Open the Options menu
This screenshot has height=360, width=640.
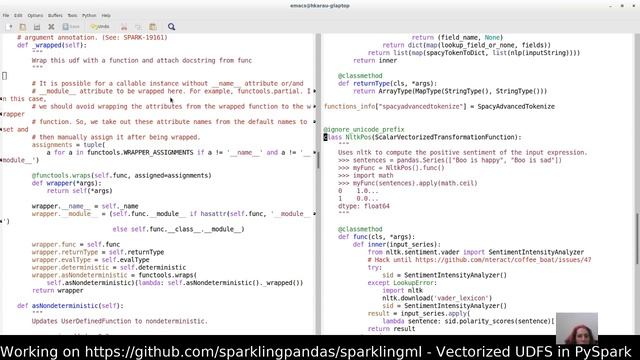click(35, 16)
